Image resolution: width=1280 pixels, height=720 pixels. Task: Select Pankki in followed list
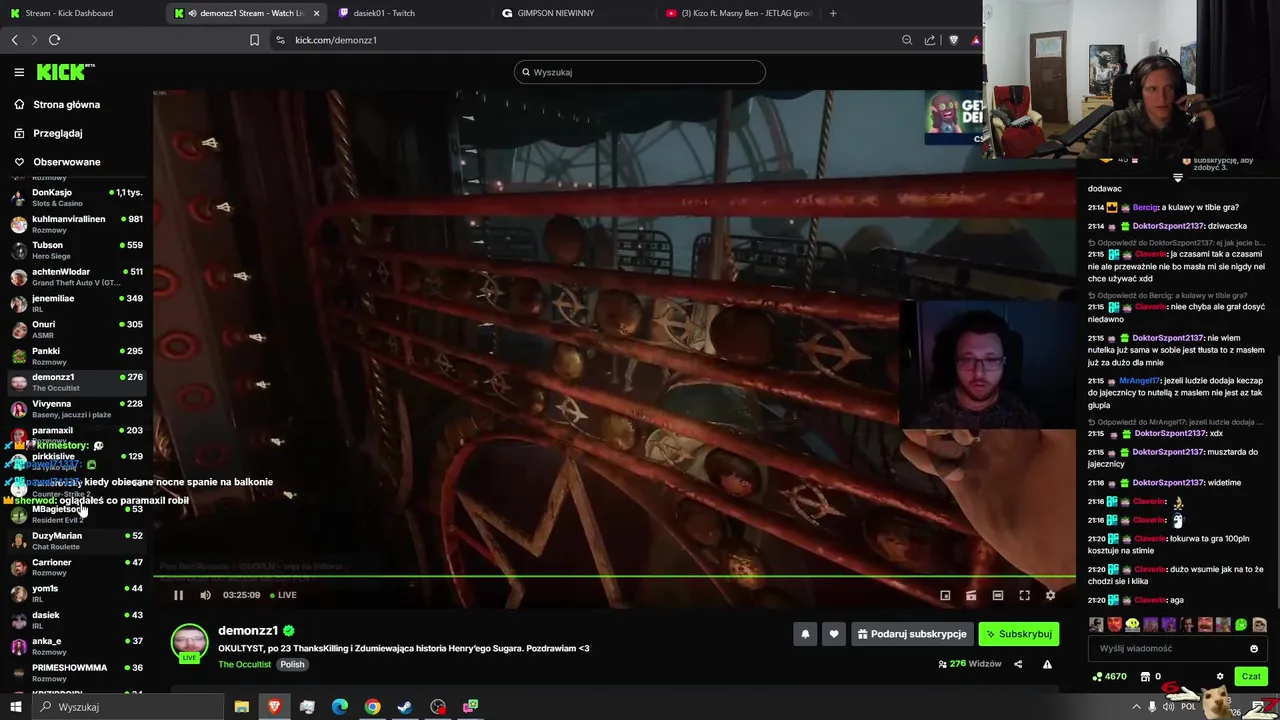76,356
